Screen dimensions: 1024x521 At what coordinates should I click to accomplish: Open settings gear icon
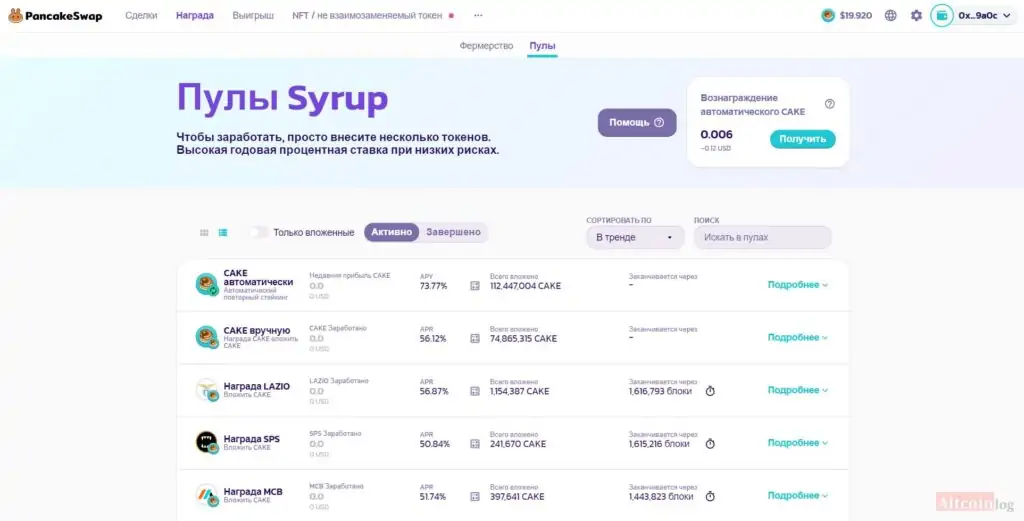click(x=916, y=15)
